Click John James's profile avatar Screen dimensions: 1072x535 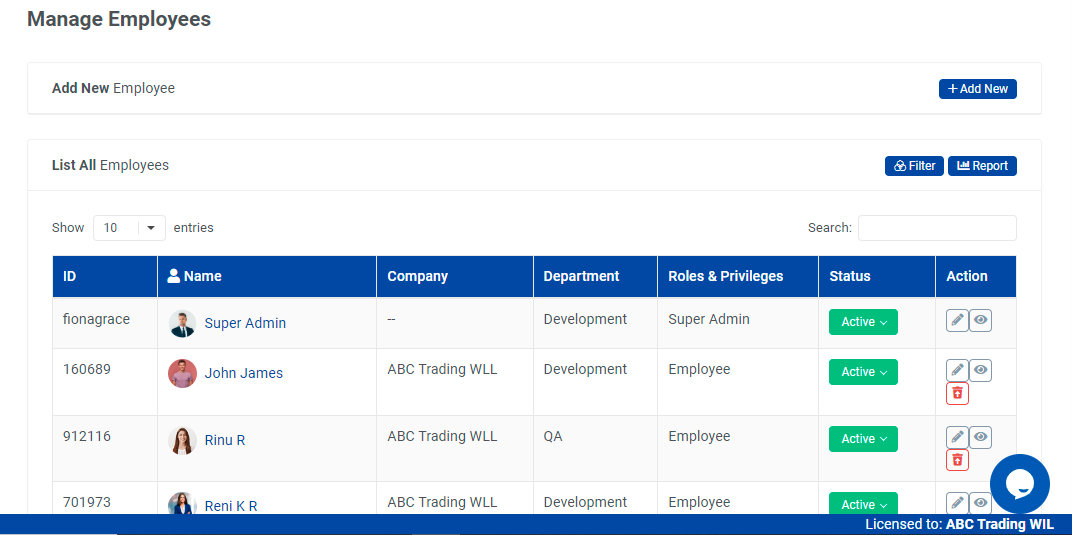click(182, 373)
